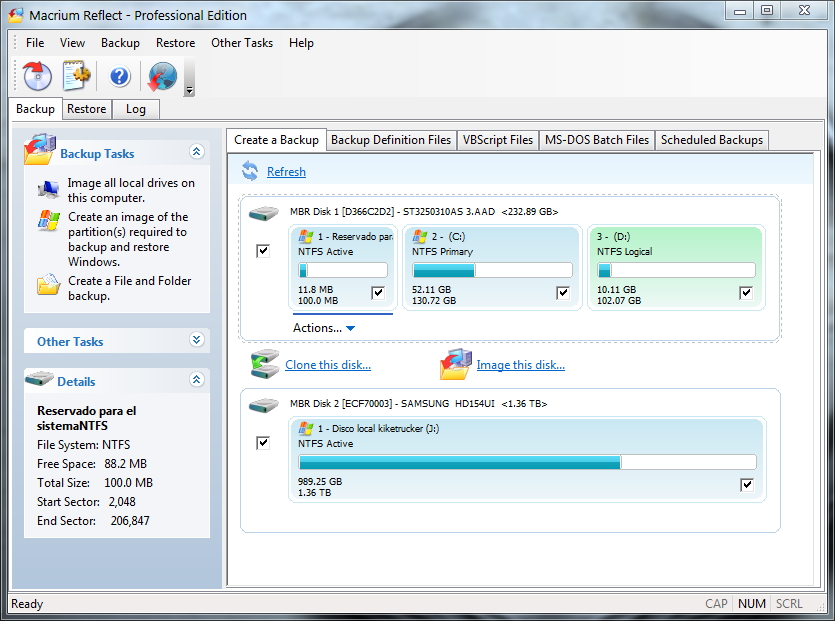Collapse the Backup Tasks panel
This screenshot has height=621, width=835.
pyautogui.click(x=197, y=152)
